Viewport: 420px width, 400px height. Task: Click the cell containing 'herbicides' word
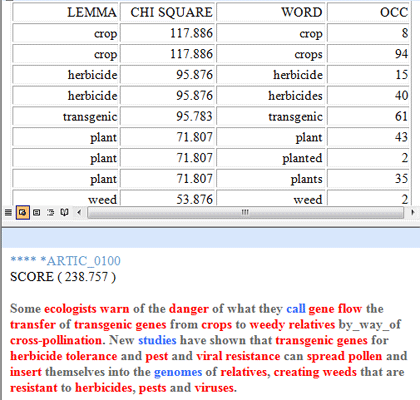tap(271, 96)
